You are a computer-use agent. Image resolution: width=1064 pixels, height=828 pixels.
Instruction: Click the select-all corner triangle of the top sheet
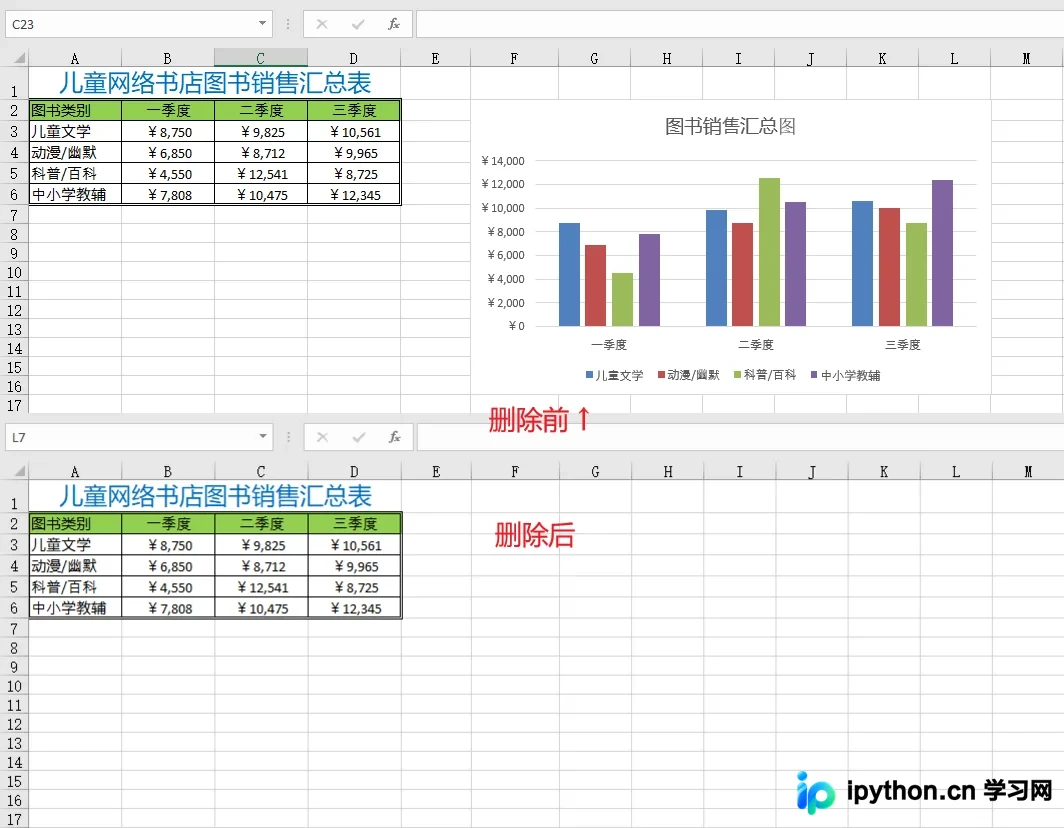20,58
